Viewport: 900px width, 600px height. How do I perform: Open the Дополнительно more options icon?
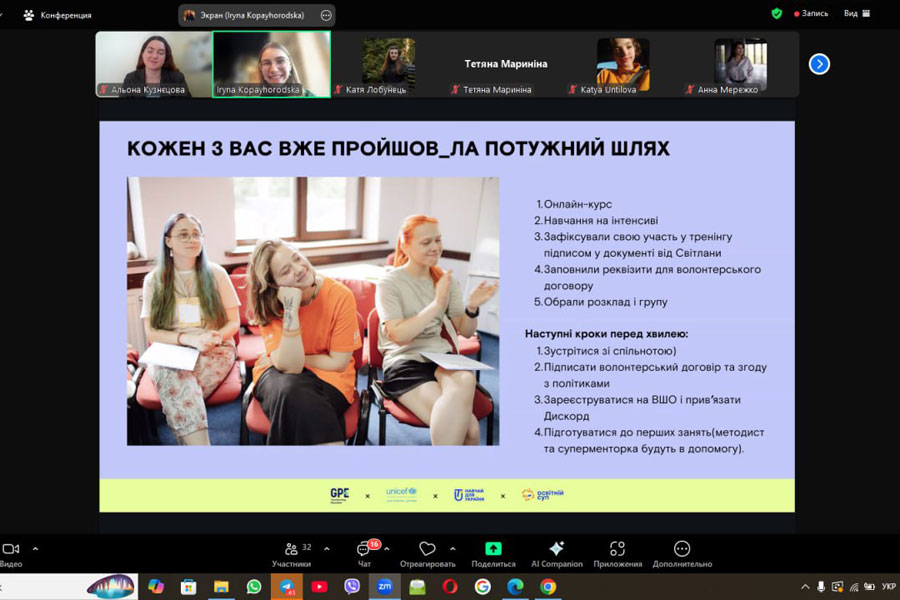682,549
